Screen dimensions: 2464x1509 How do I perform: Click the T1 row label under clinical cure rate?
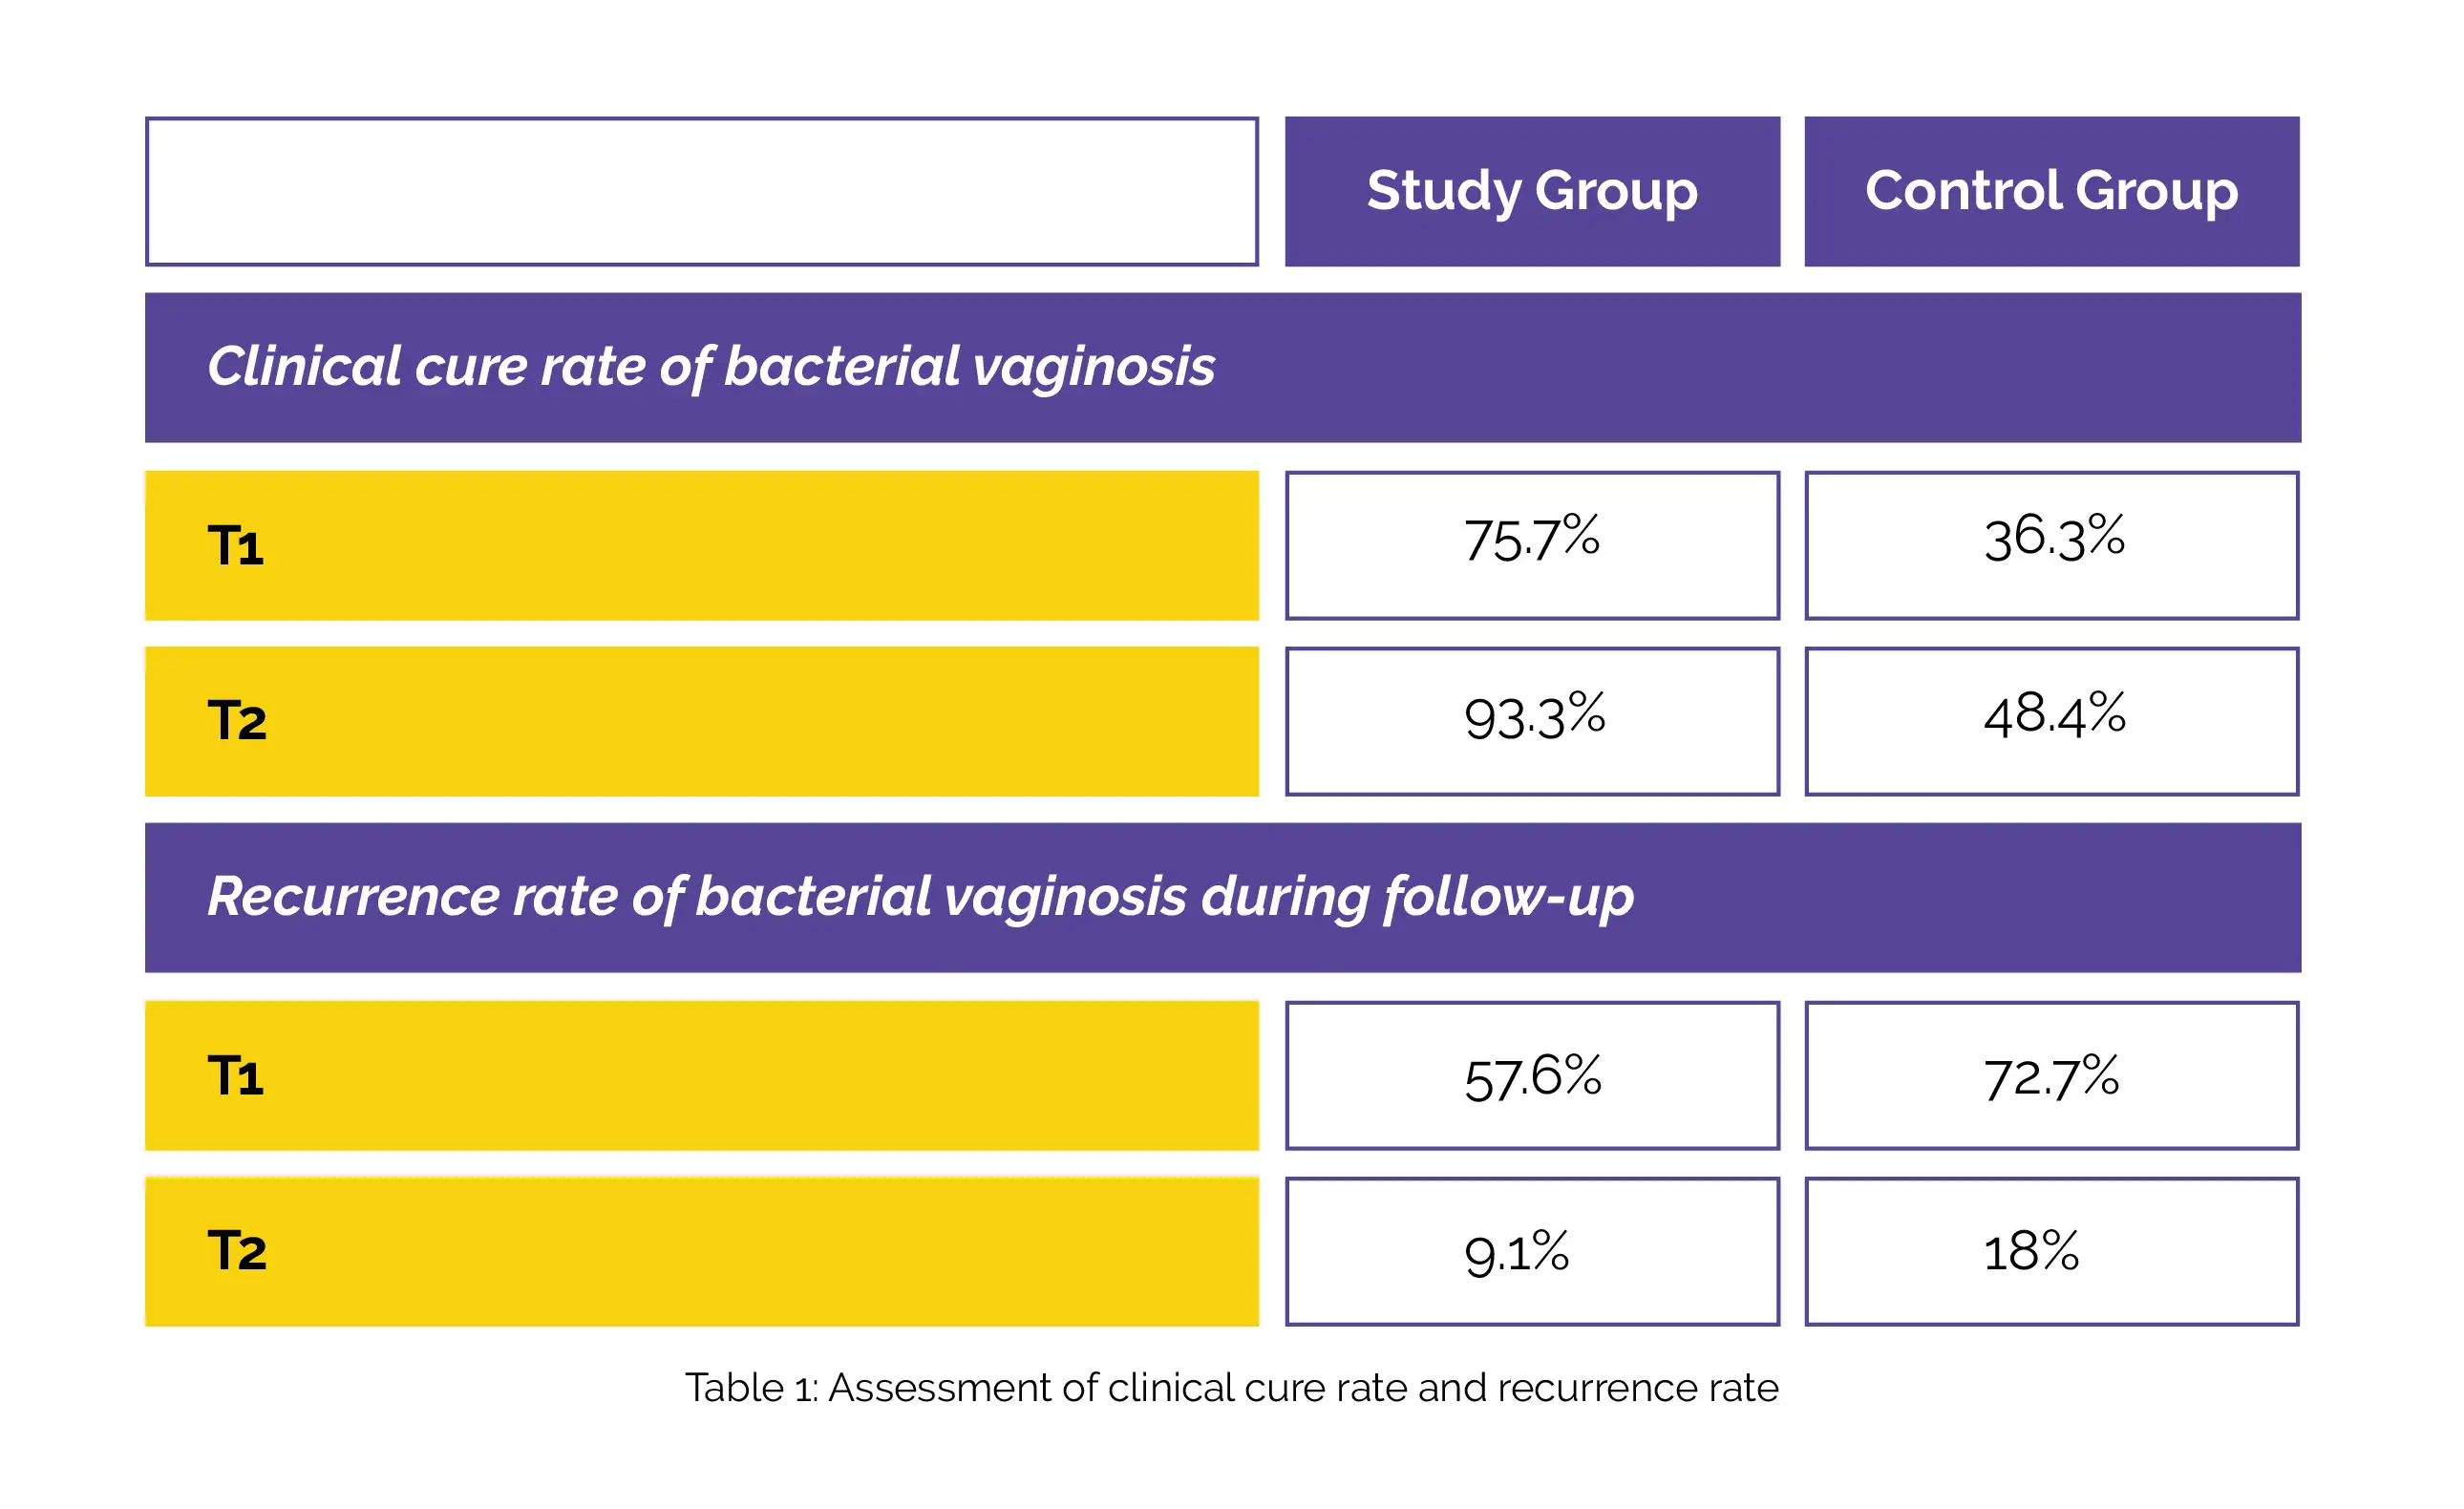click(236, 546)
